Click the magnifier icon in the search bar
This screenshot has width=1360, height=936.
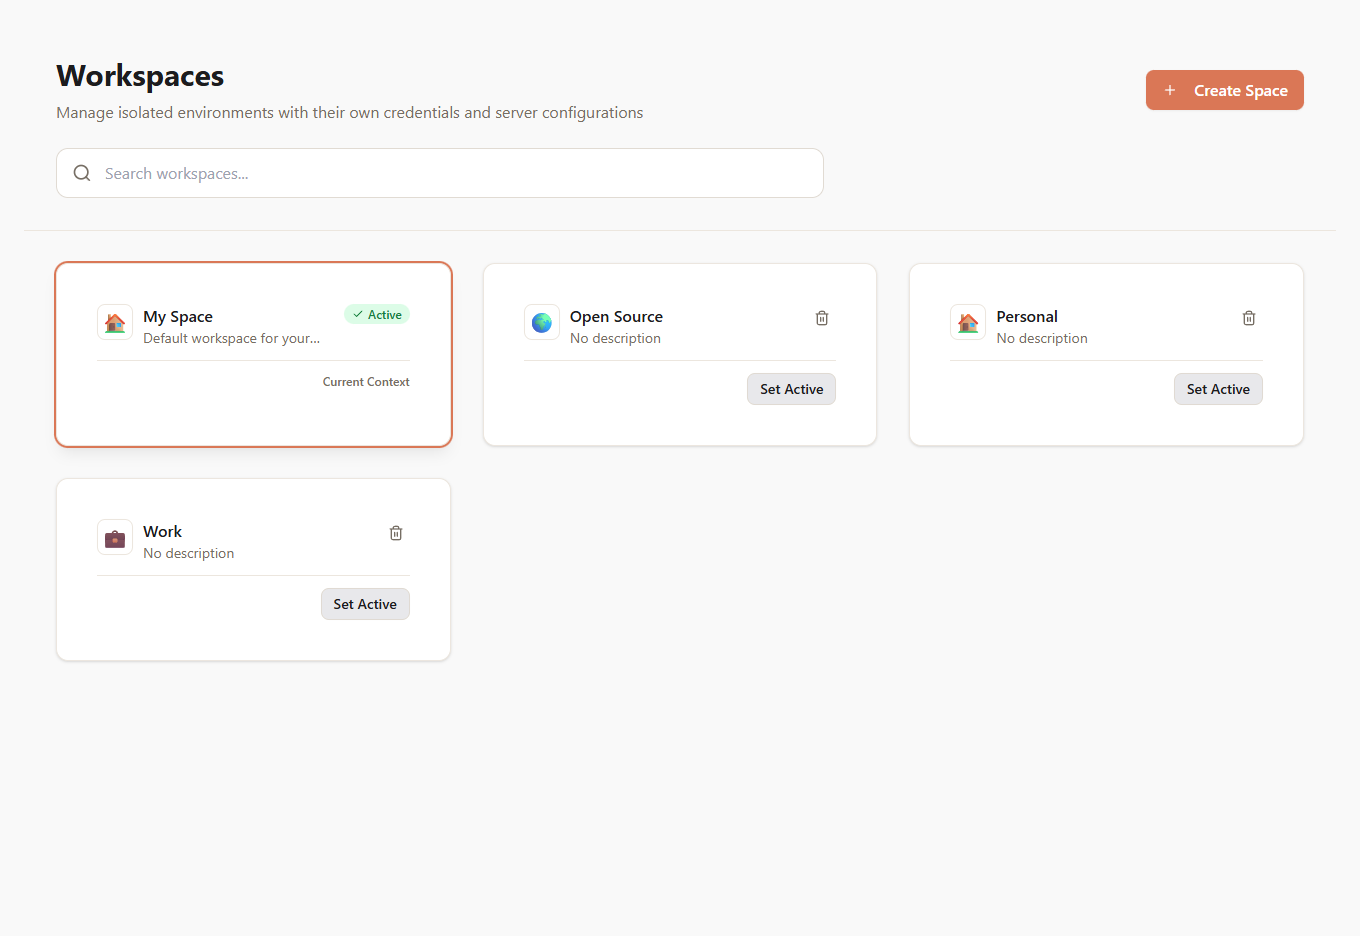click(81, 173)
